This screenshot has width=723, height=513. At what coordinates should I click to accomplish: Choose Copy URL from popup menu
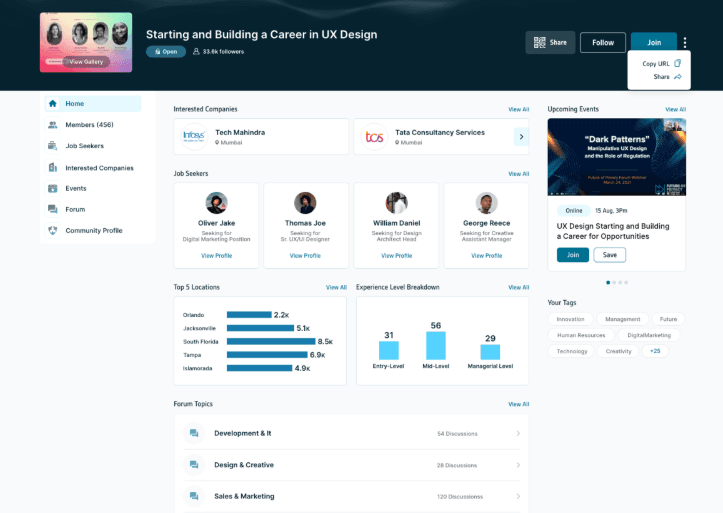coord(662,64)
